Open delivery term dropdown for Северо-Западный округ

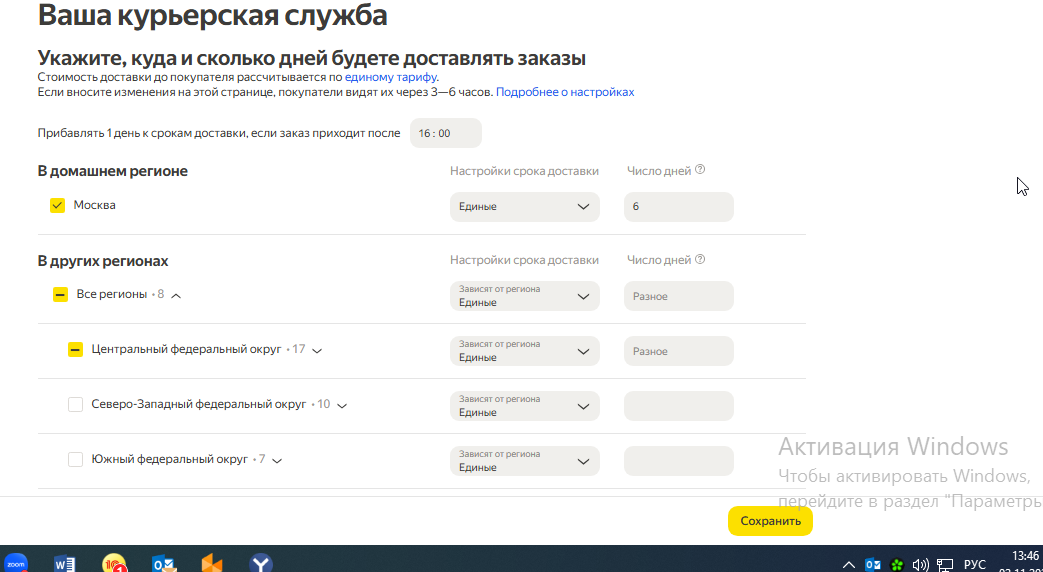[x=525, y=406]
